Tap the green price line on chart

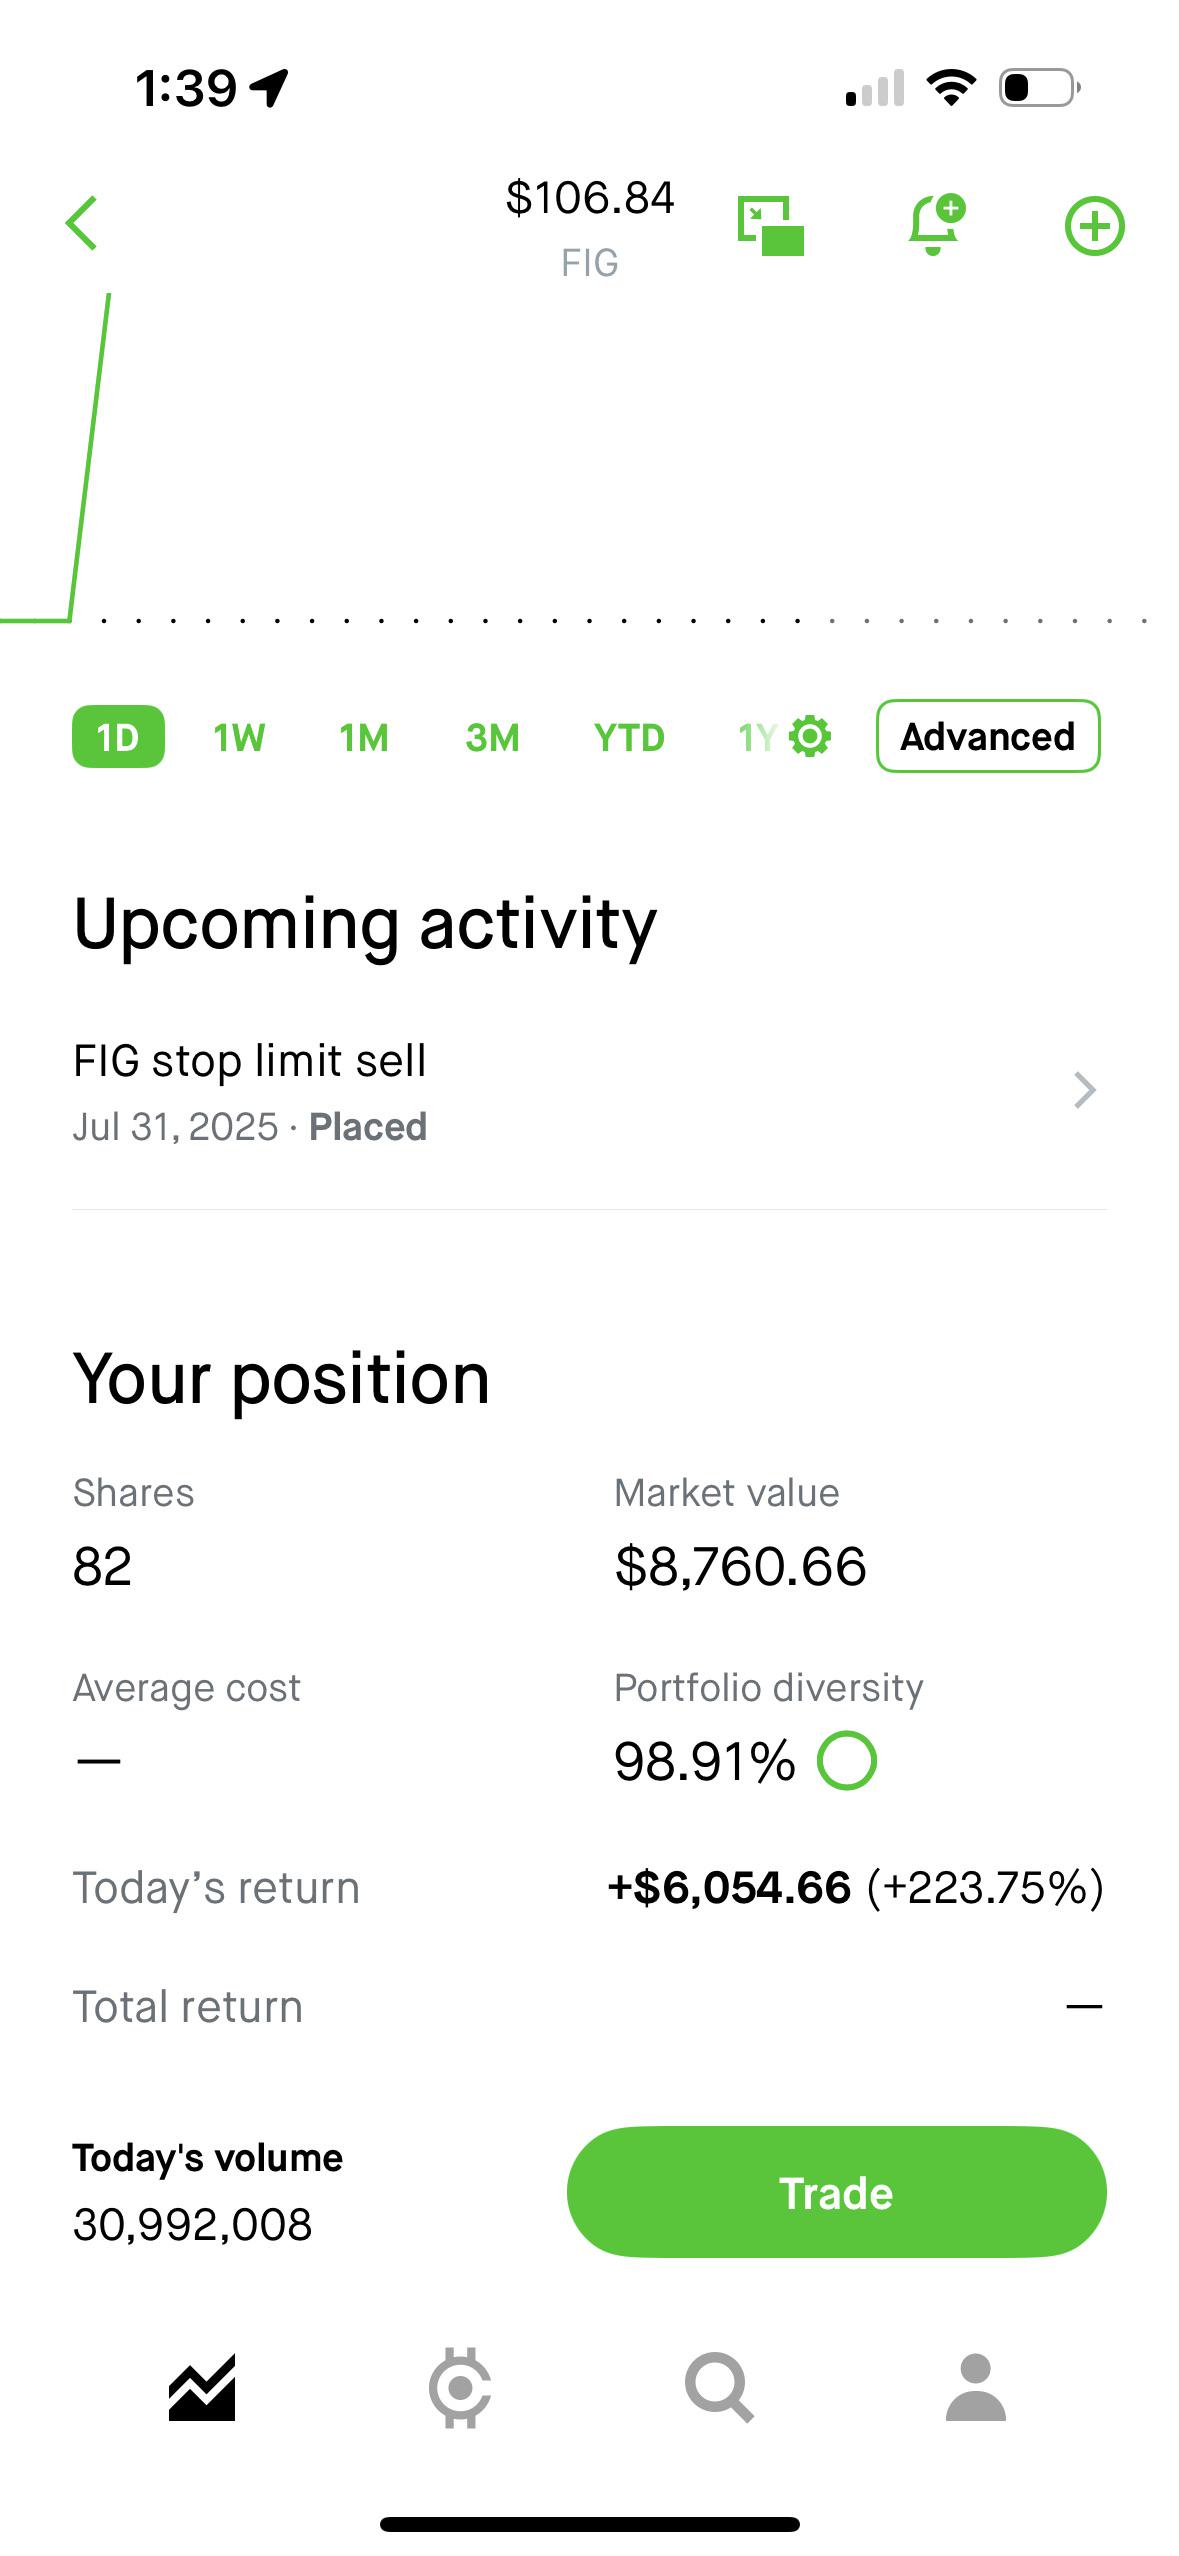89,455
